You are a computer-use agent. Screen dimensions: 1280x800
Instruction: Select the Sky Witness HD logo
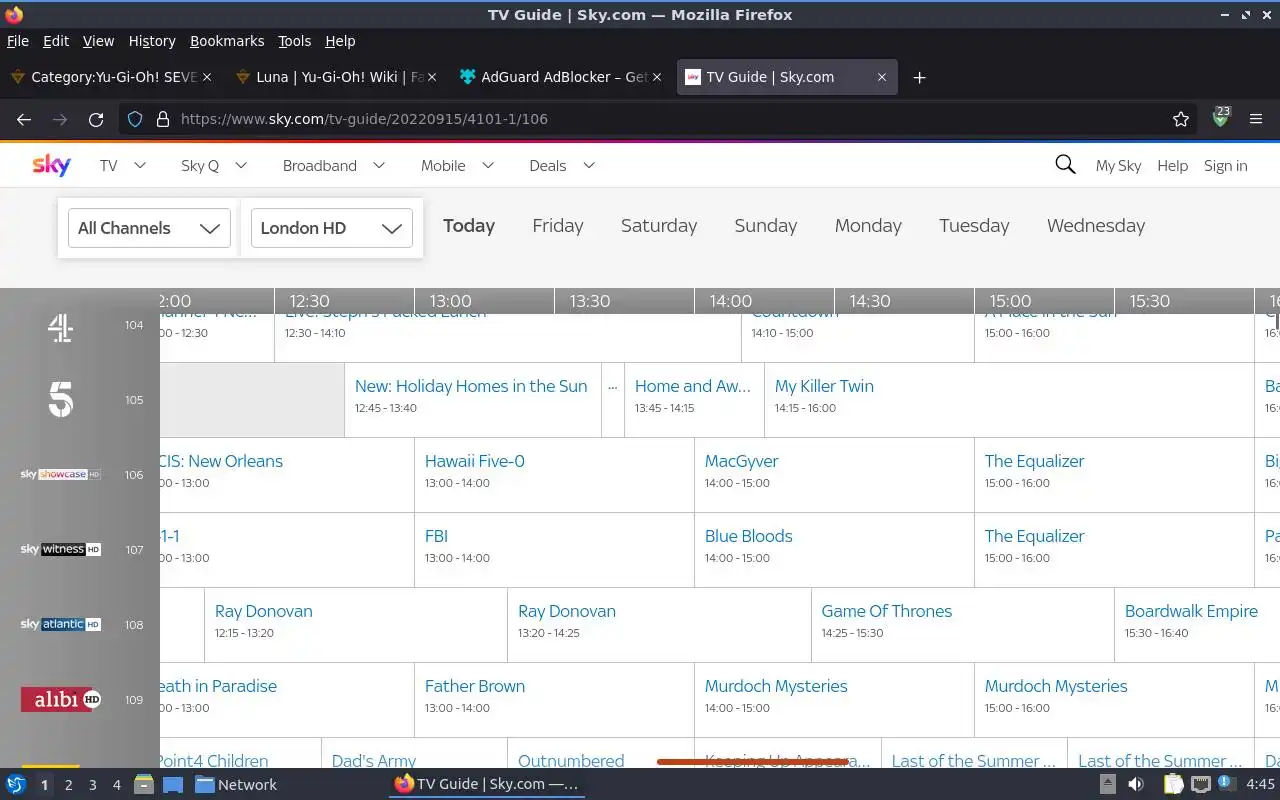(x=61, y=549)
